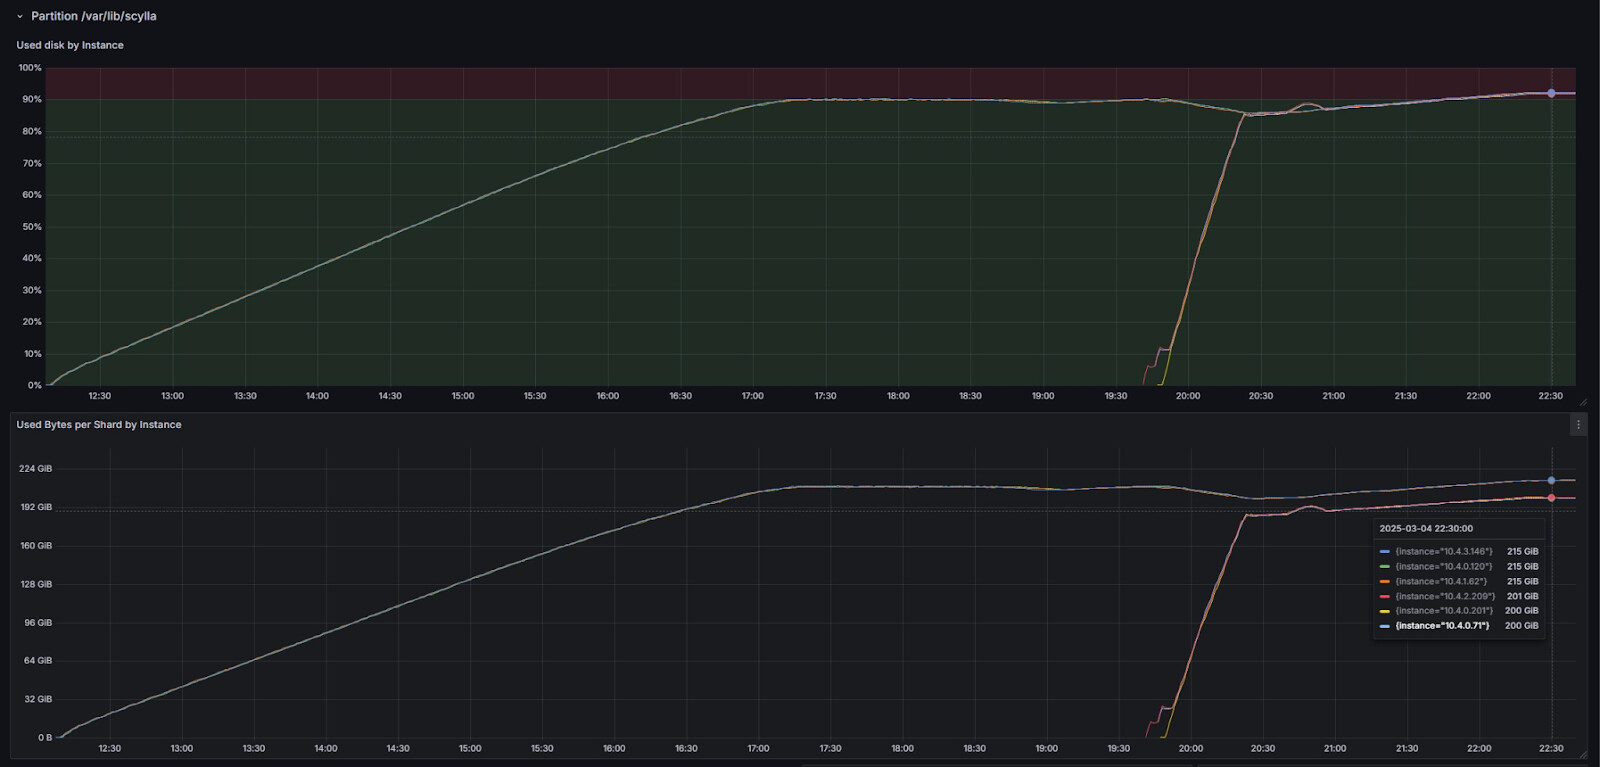Click the 20:00 time label in Used disk chart

[1188, 396]
